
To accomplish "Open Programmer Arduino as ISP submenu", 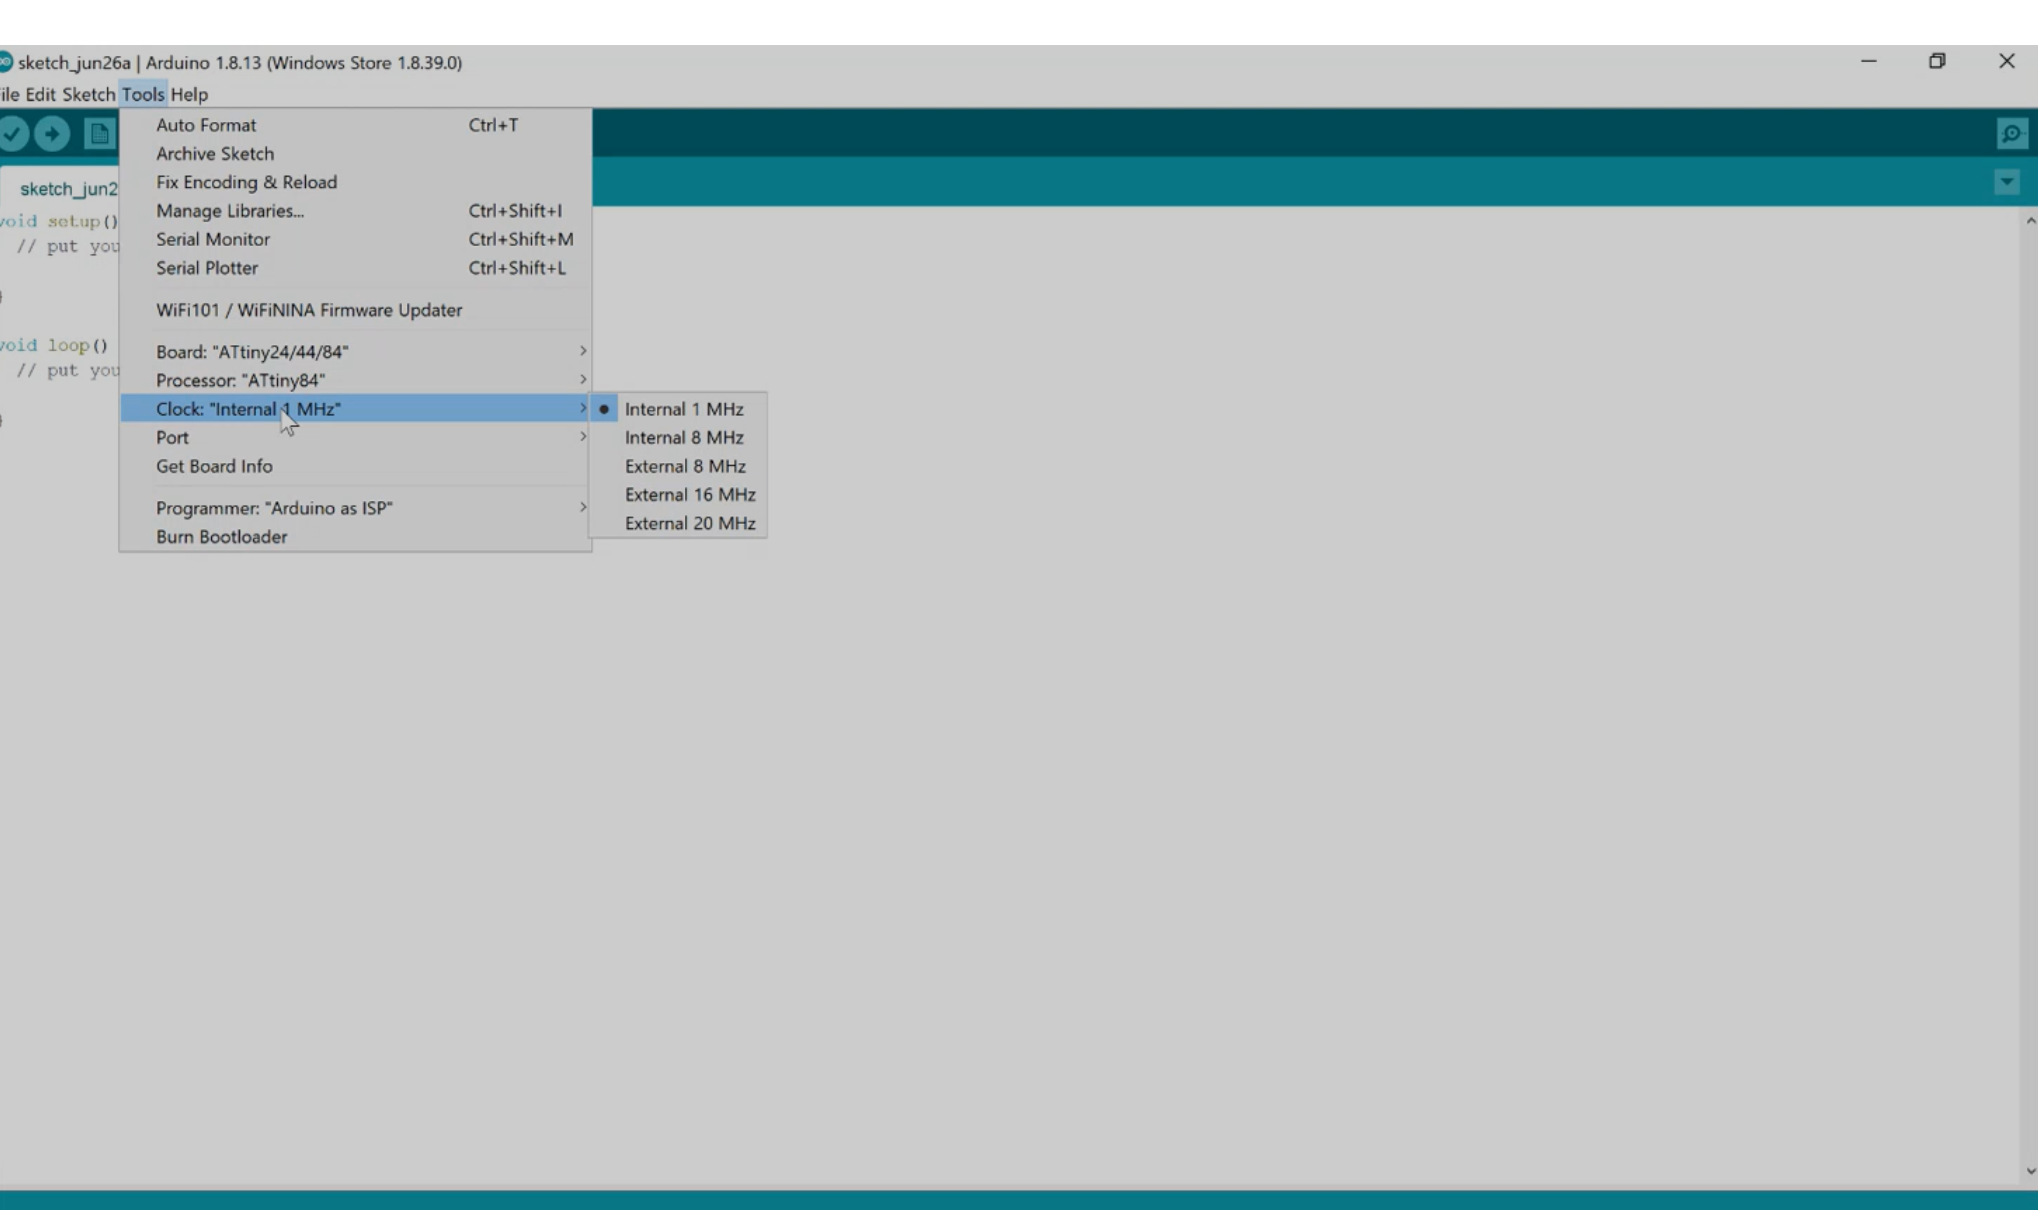I will (274, 508).
